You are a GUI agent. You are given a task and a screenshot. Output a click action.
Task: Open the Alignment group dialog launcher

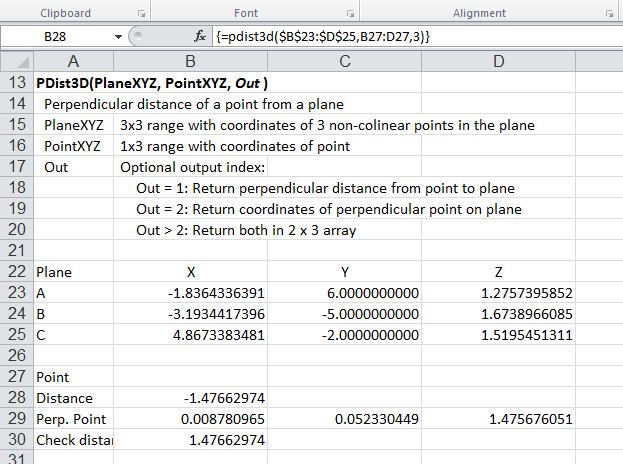609,13
